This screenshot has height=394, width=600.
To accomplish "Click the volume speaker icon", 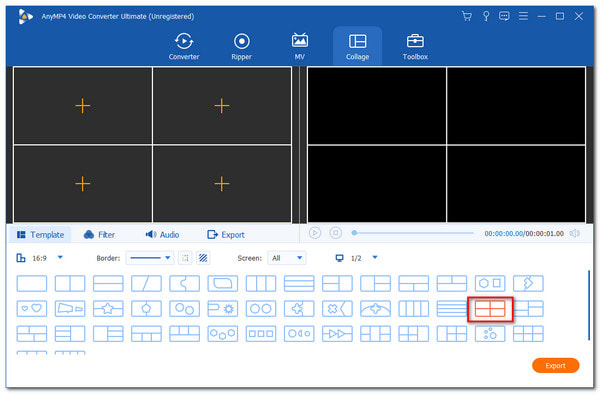I will (x=574, y=233).
